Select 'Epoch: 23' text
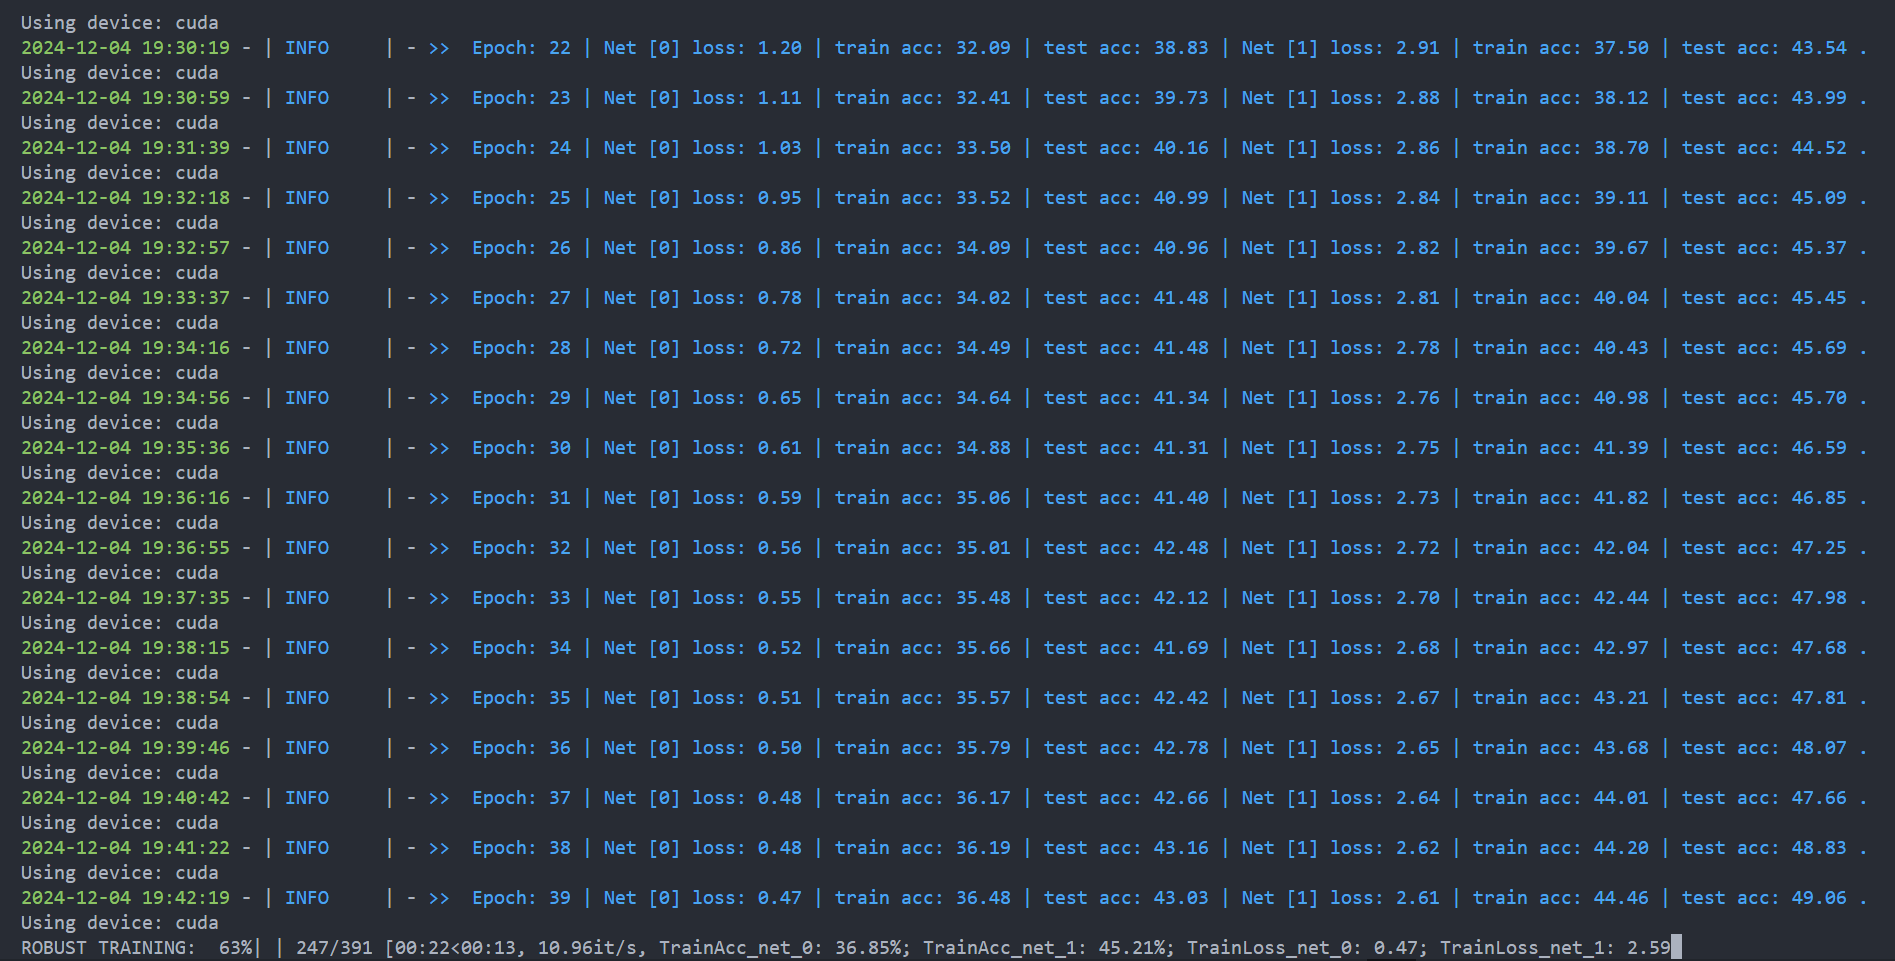This screenshot has width=1895, height=961. (x=521, y=98)
